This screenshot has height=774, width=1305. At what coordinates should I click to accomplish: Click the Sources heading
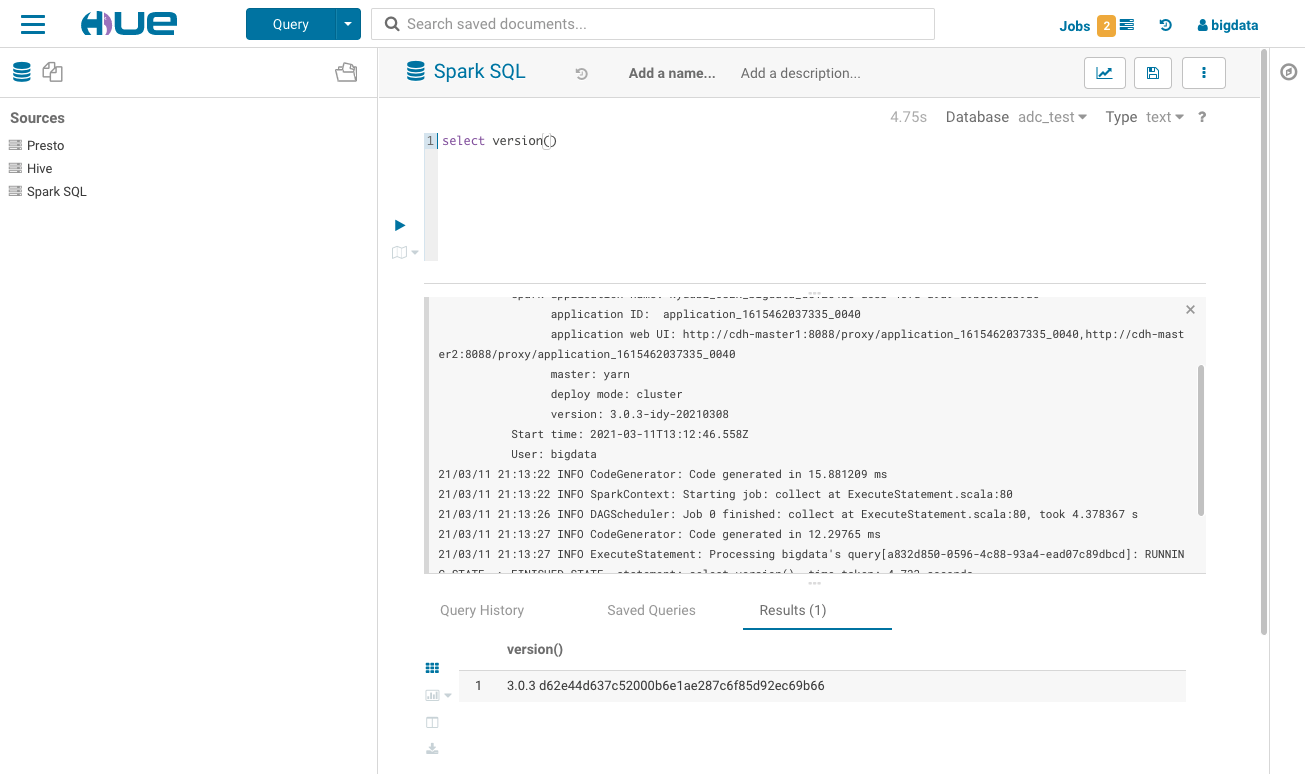click(x=37, y=118)
